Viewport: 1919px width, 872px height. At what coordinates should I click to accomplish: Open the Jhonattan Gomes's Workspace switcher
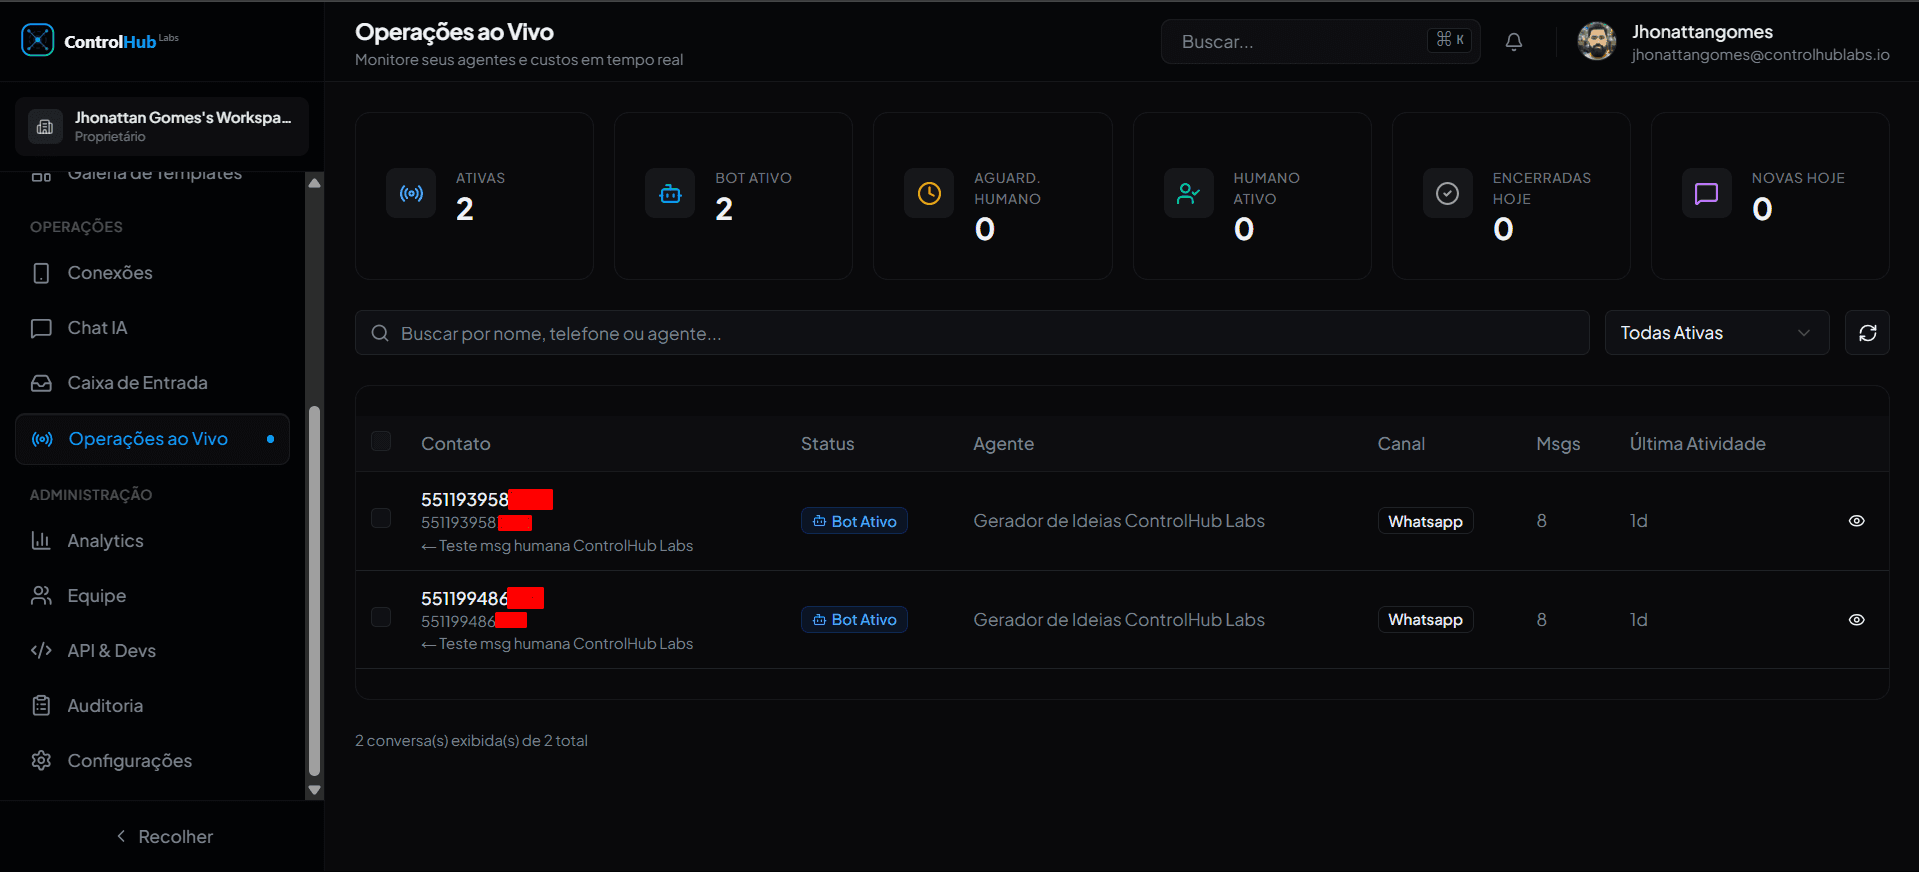tap(162, 126)
